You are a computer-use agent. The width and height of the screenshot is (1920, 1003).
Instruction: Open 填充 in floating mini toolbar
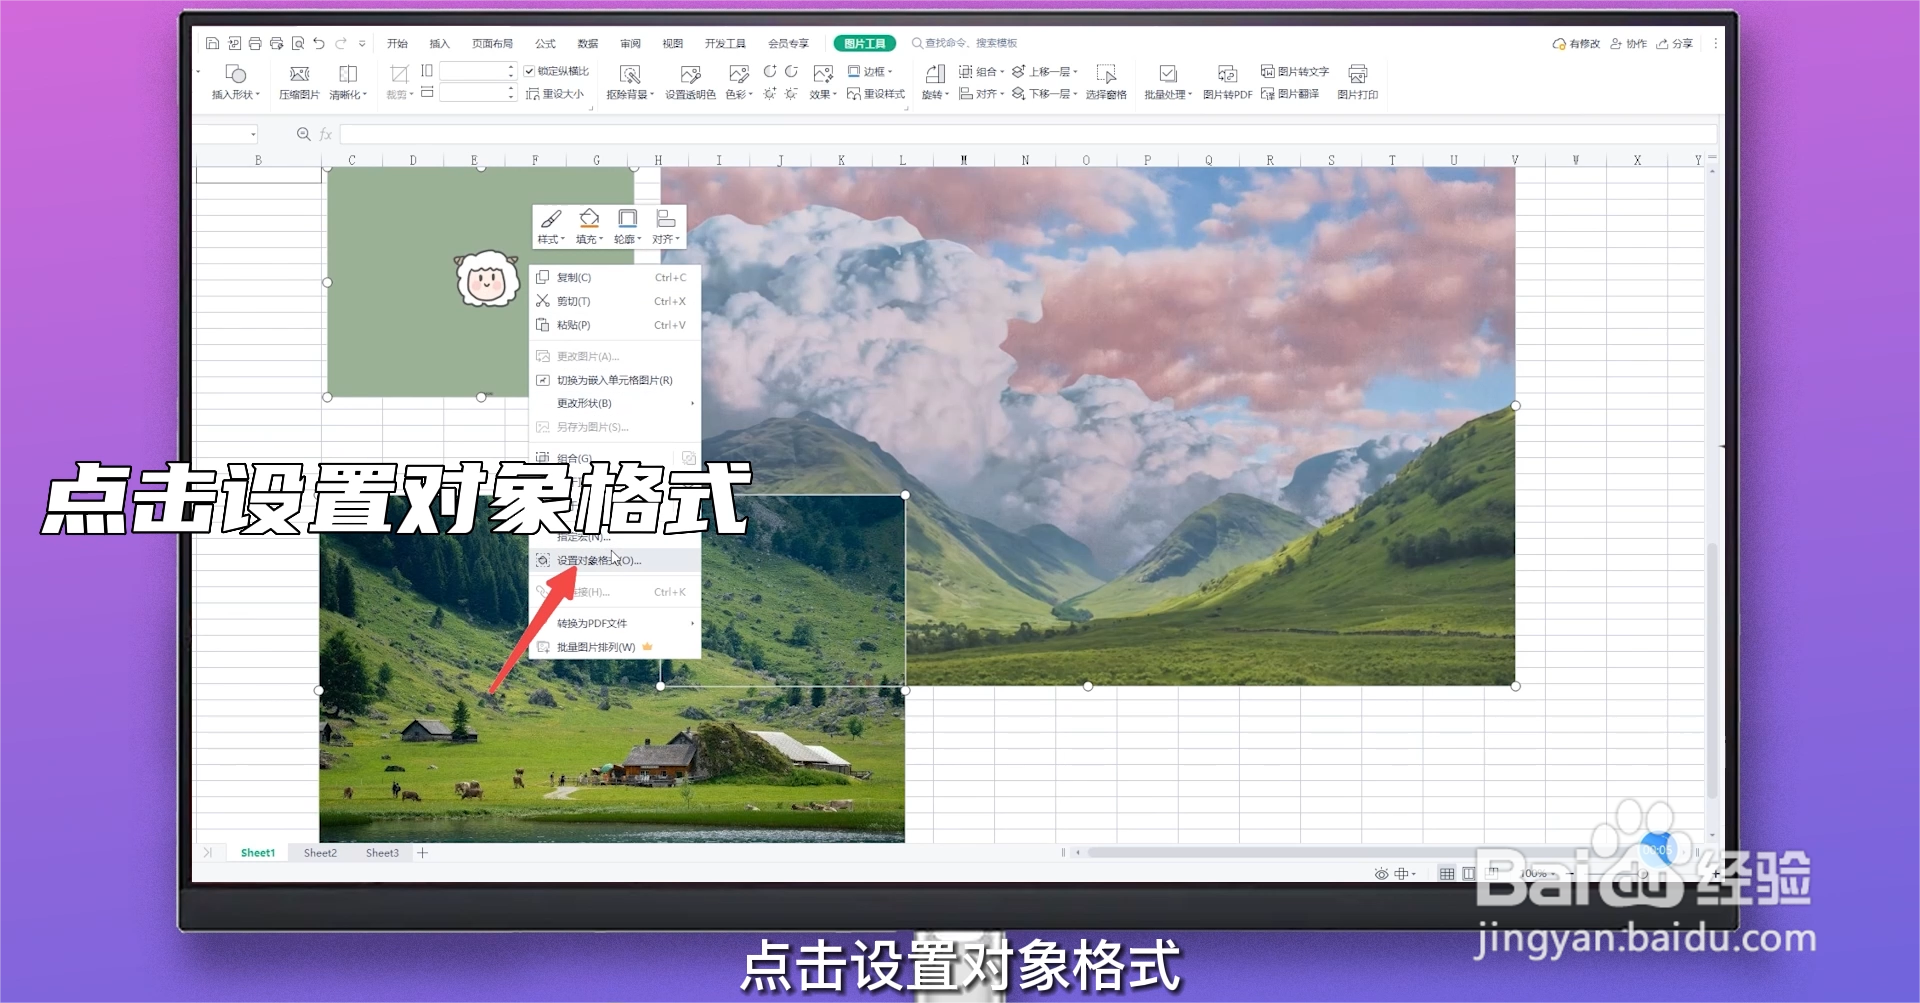589,227
